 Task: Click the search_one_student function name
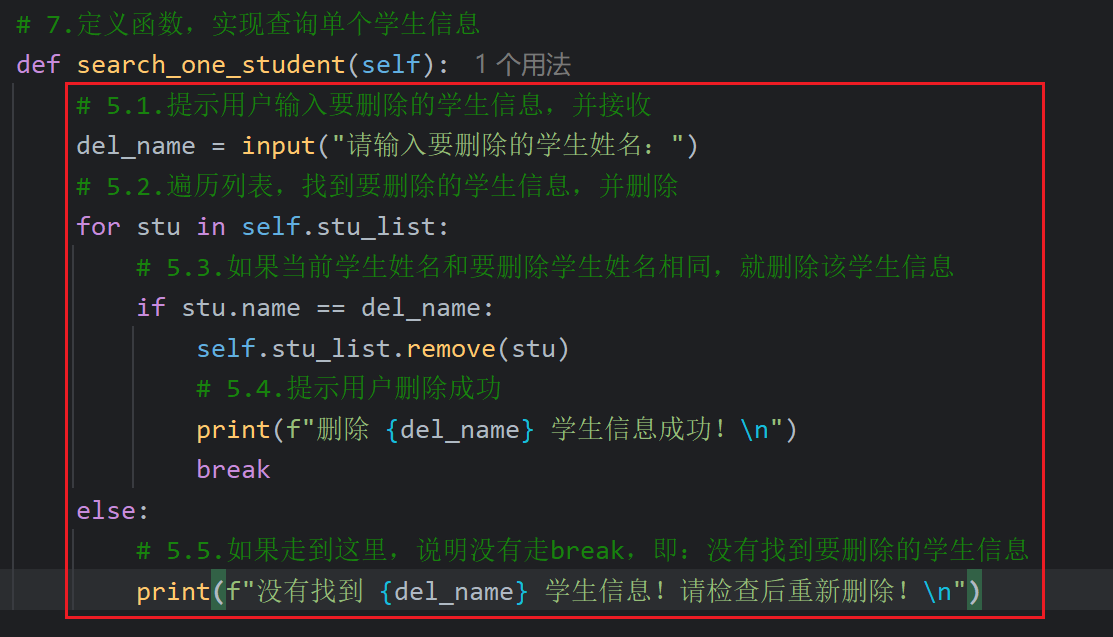(211, 65)
